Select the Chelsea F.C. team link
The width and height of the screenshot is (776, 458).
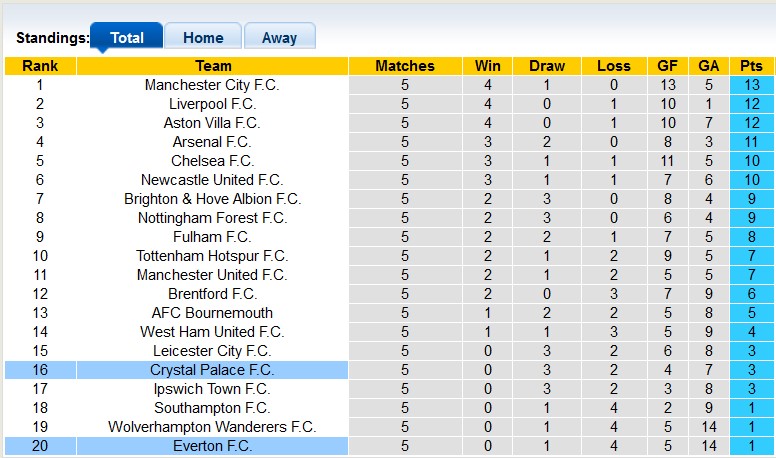(x=212, y=161)
